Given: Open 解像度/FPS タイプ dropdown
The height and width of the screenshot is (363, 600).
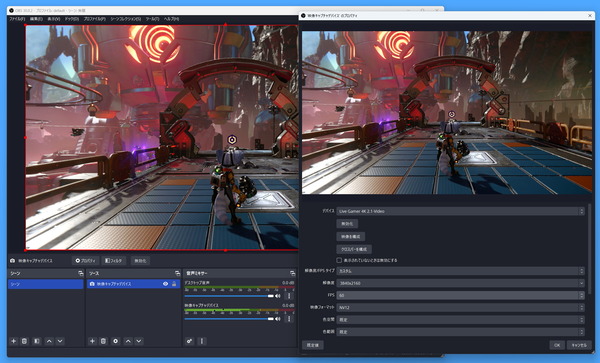Looking at the screenshot, I should 460,271.
